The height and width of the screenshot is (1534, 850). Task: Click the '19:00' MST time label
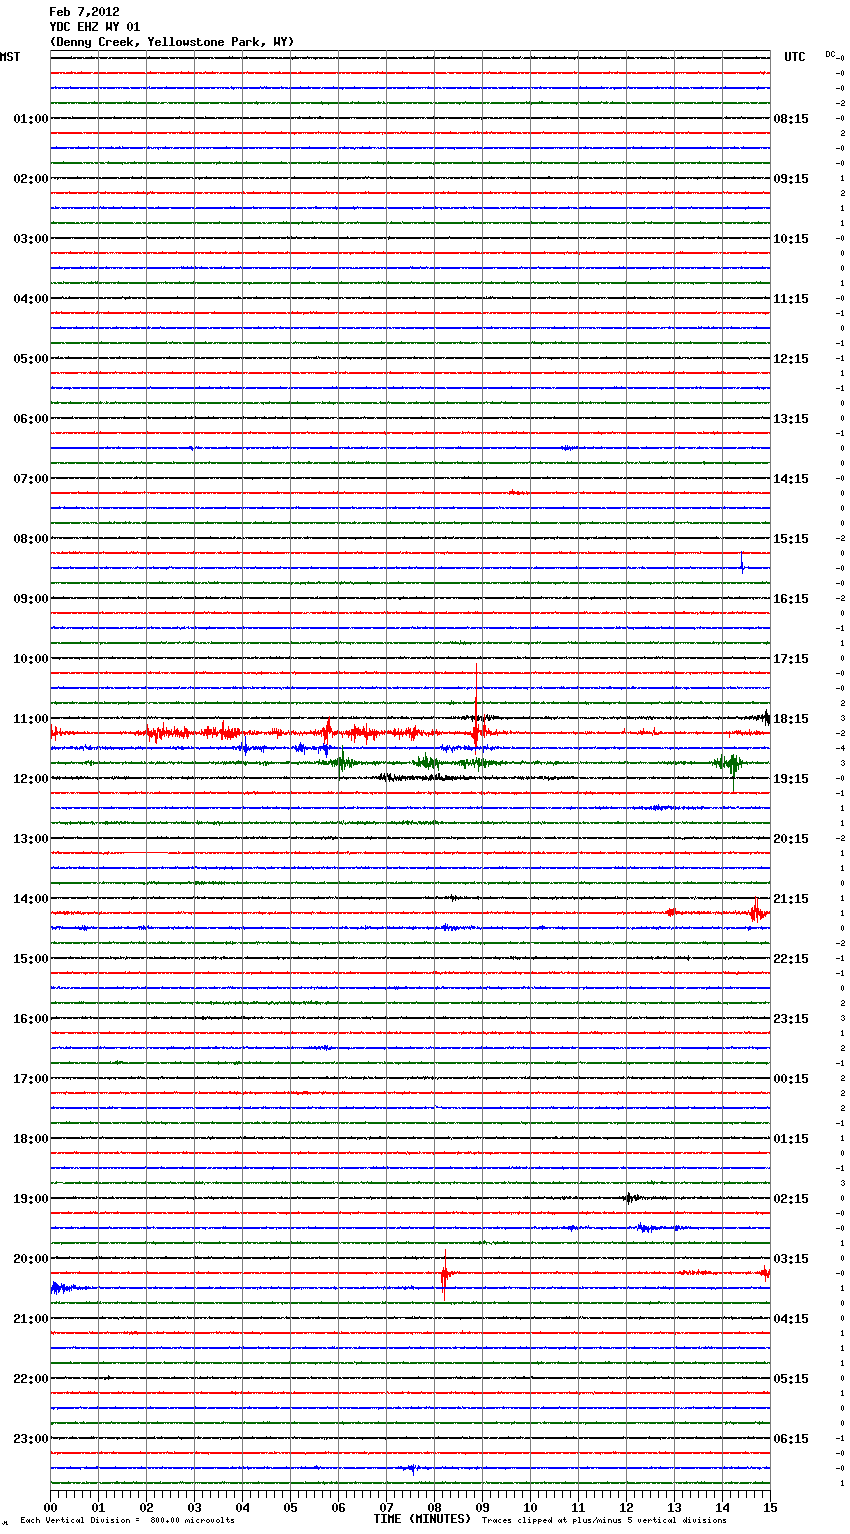[30, 1198]
